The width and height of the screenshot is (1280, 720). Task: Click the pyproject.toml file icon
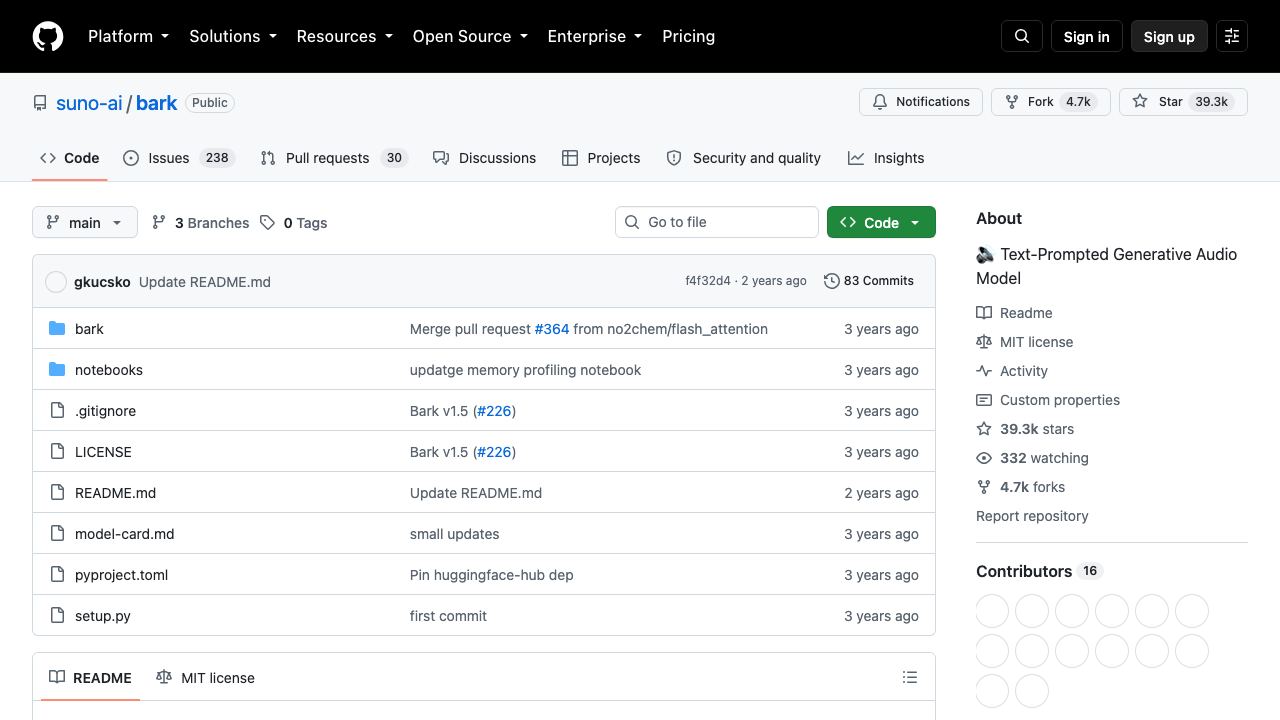[x=57, y=575]
